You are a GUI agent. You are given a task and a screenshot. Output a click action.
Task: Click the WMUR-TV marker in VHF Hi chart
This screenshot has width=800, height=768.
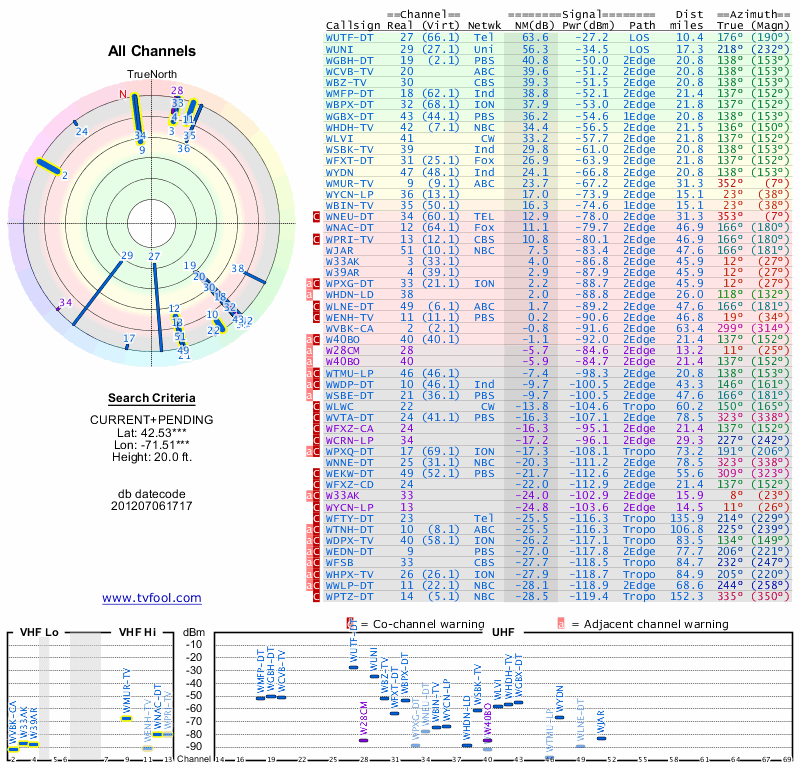point(127,719)
